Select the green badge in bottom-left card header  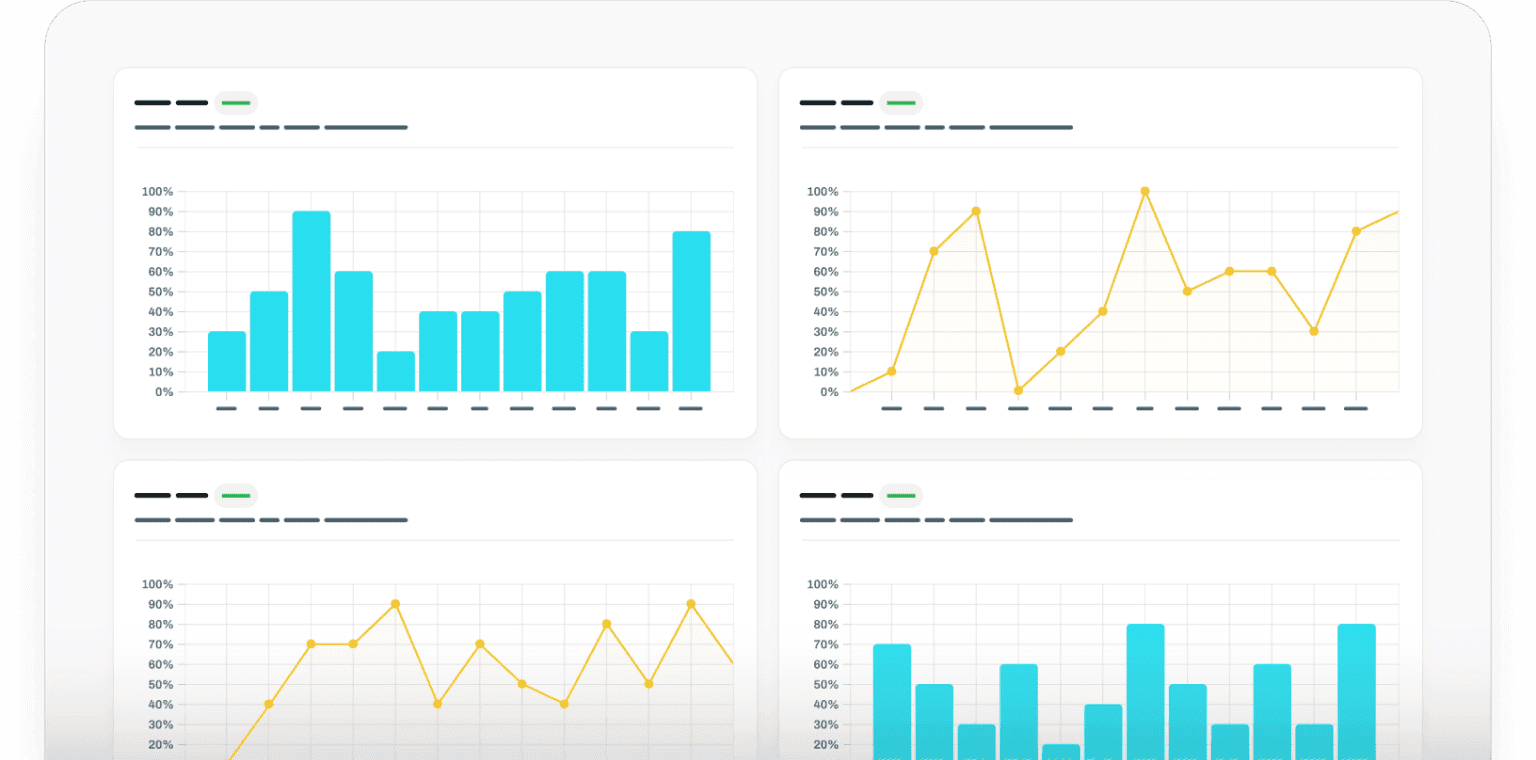[x=236, y=496]
